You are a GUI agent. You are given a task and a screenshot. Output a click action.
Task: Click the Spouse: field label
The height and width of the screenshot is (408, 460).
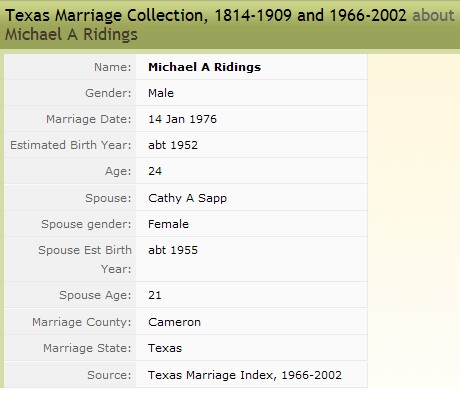[108, 198]
